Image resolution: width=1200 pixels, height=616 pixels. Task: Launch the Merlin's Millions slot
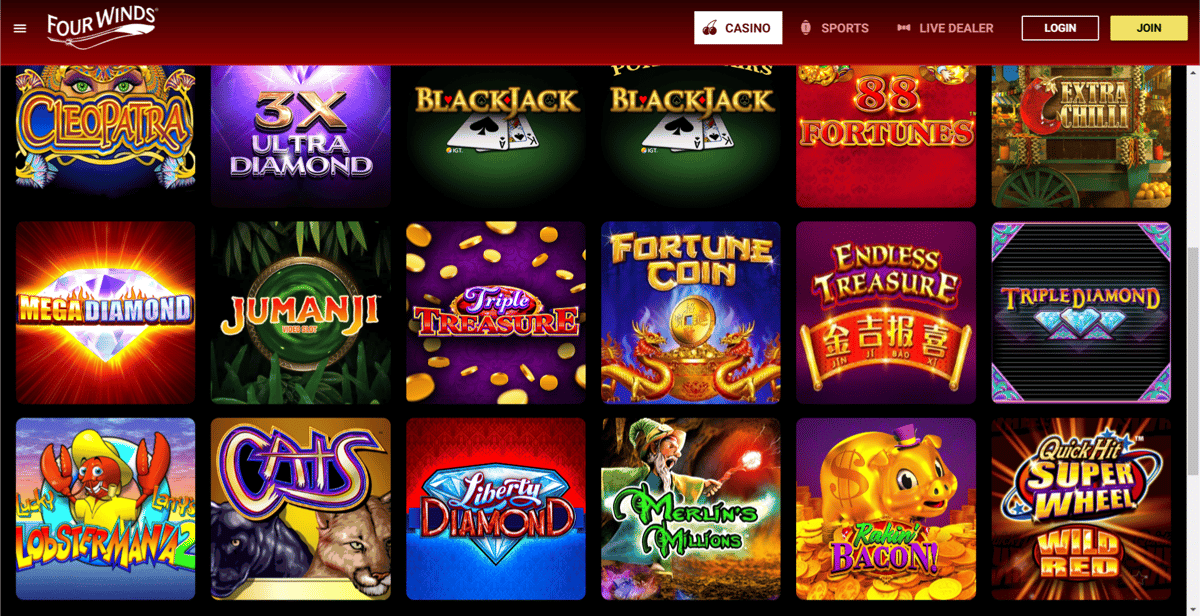coord(691,508)
